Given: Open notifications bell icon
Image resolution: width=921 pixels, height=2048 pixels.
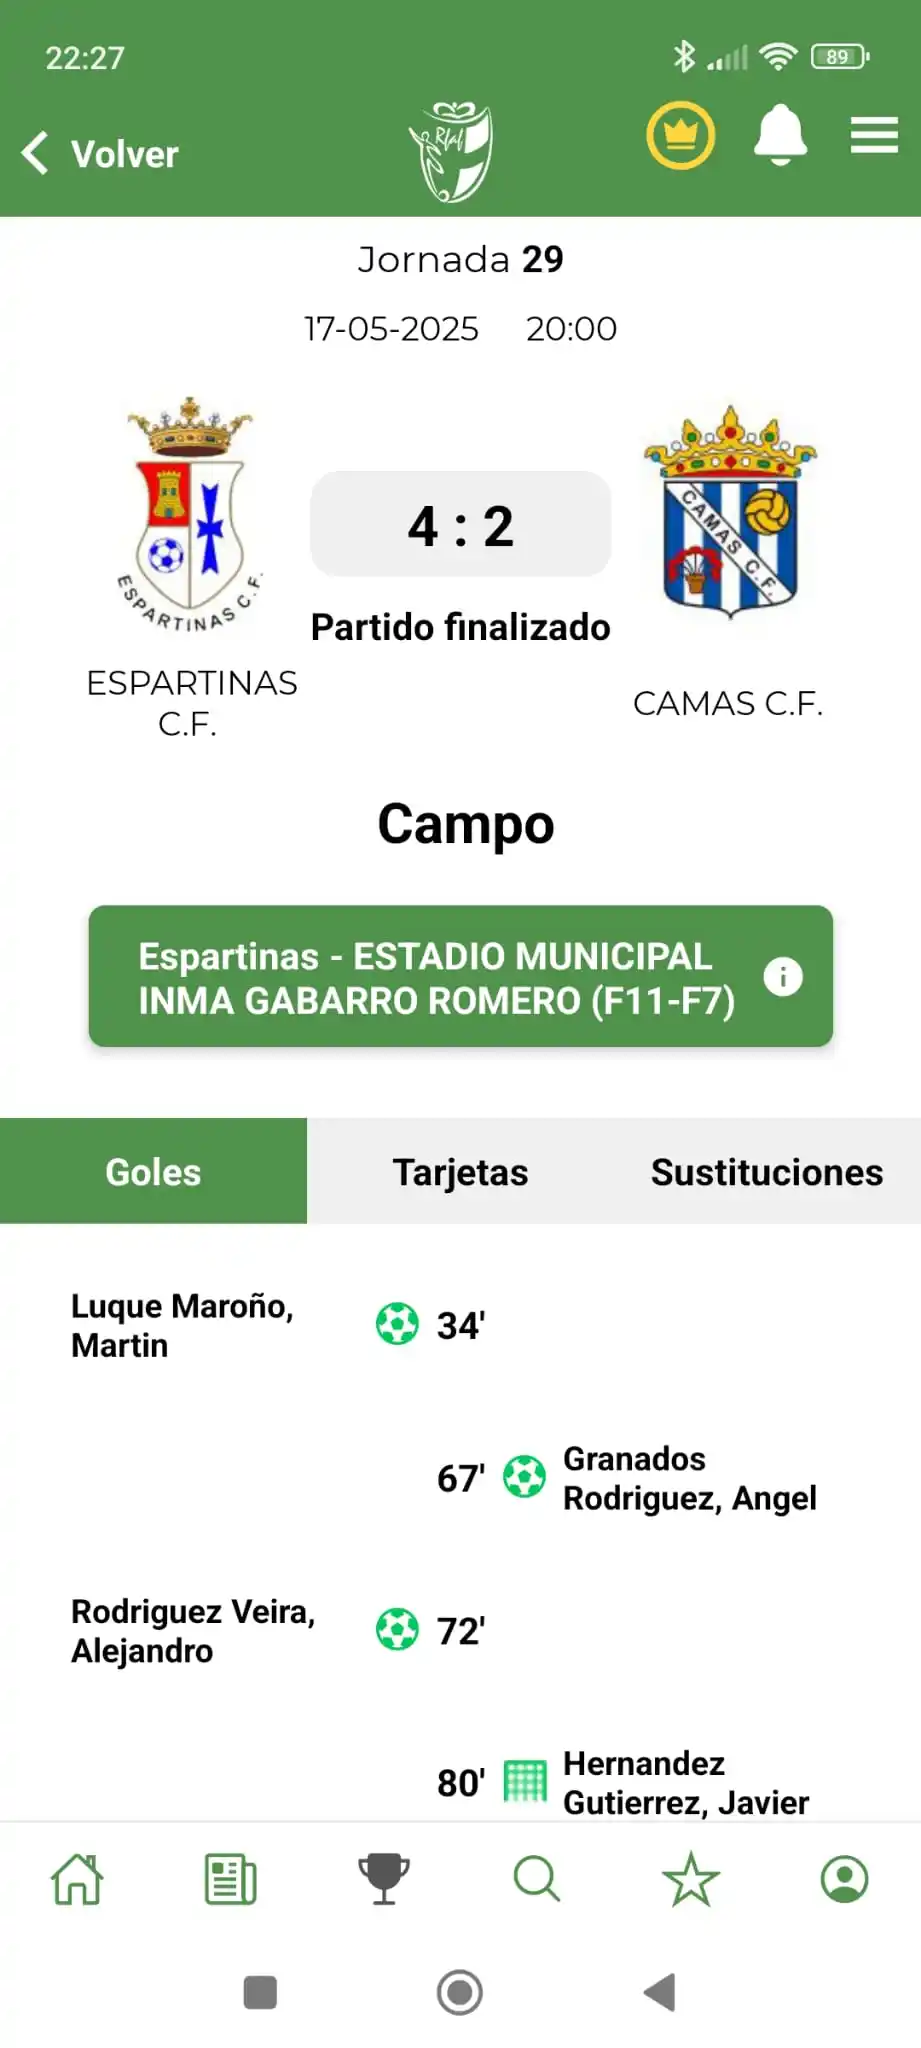Looking at the screenshot, I should click(780, 135).
